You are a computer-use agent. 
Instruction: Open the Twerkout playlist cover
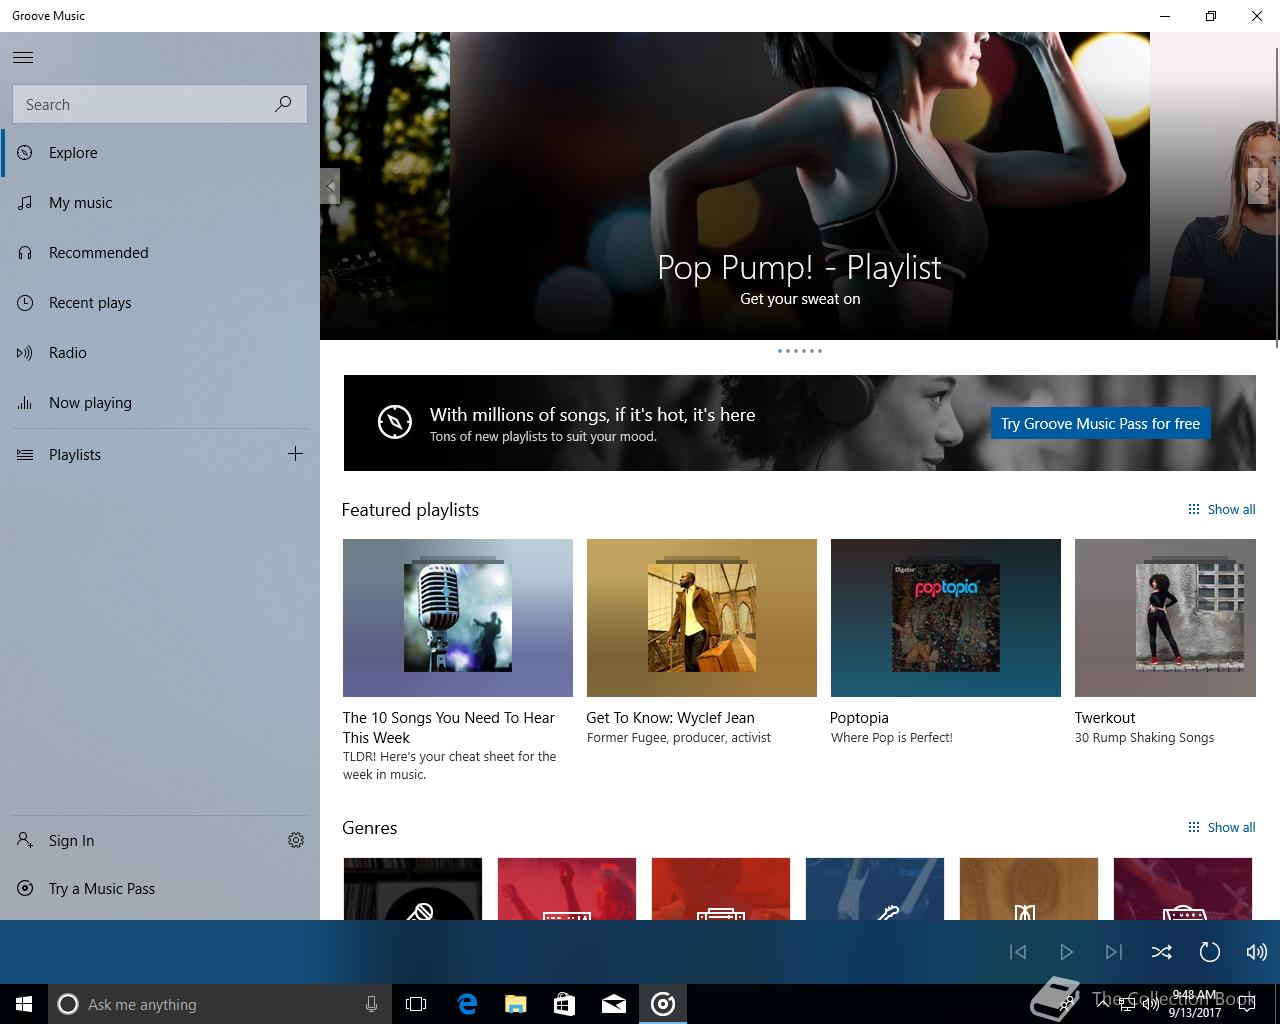tap(1165, 618)
